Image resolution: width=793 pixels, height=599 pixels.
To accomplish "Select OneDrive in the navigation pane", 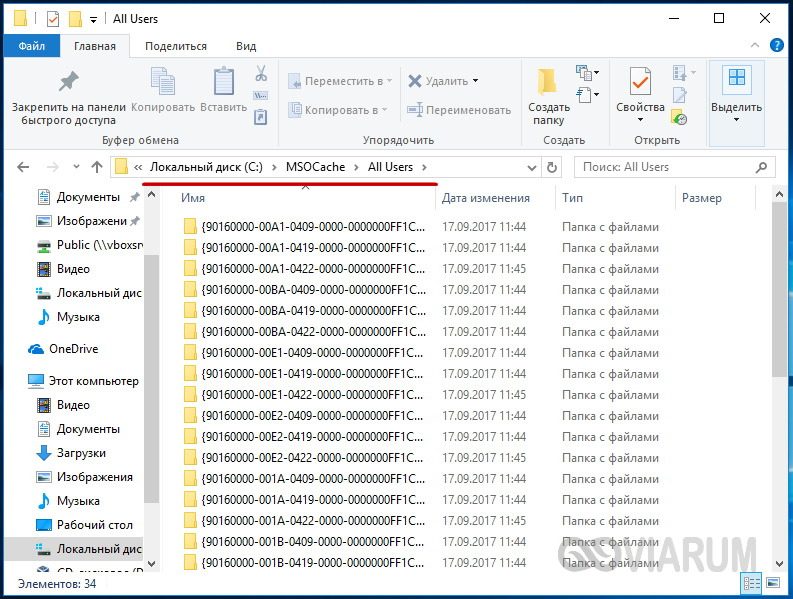I will pyautogui.click(x=73, y=349).
